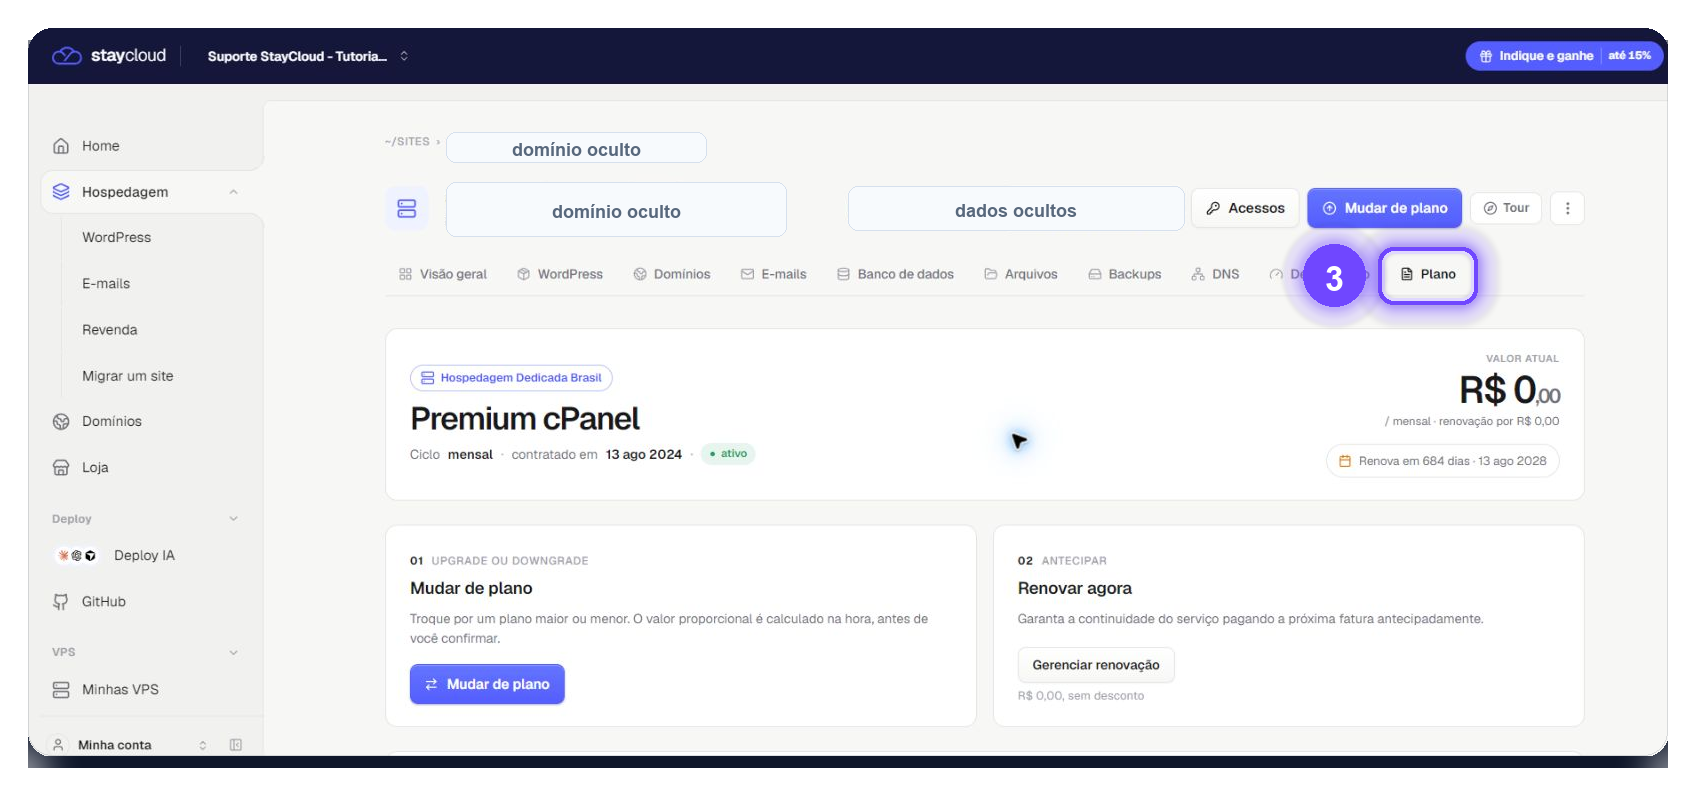Collapse the Hospedagem sidebar section
Viewport: 1696px width, 796px height.
coord(233,192)
